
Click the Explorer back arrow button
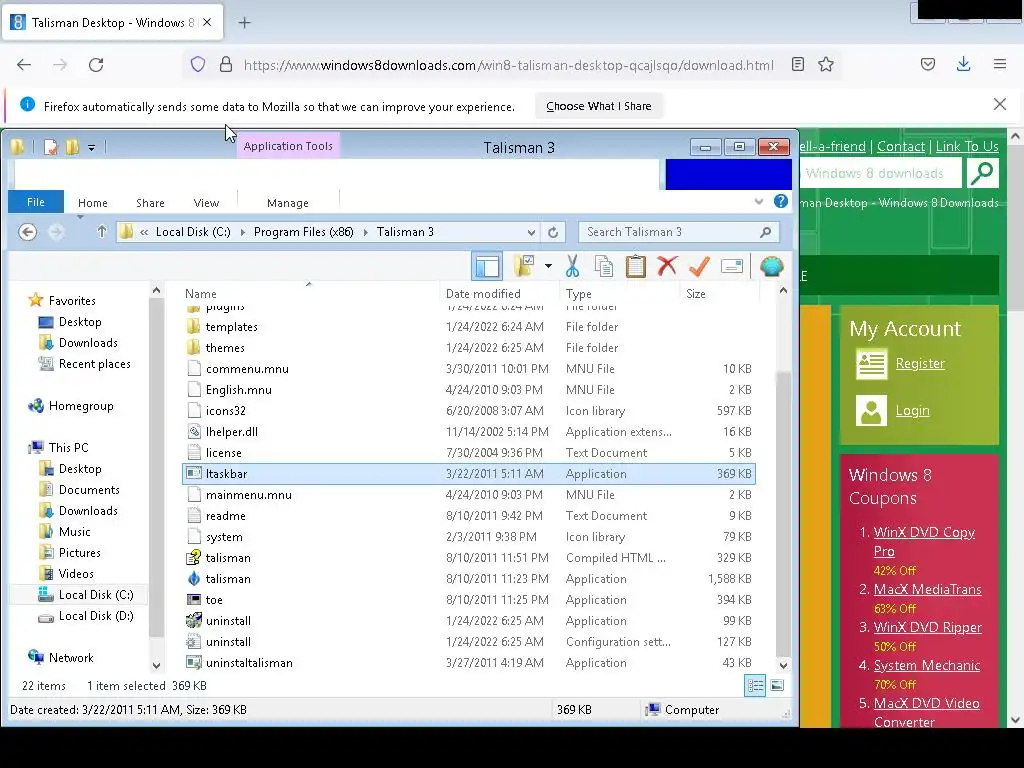pos(27,232)
